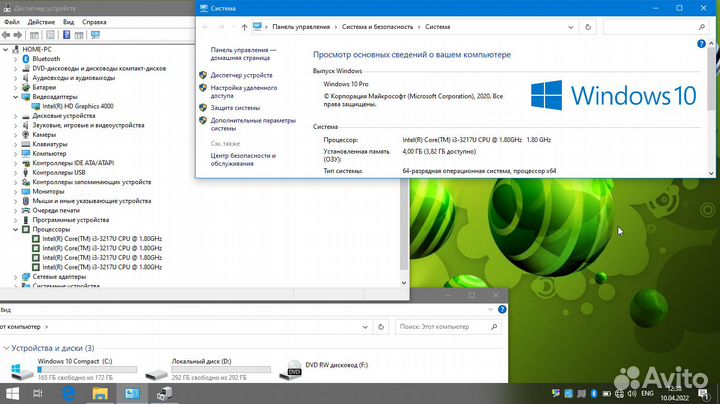Click the monitor scan icon in Device Manager toolbar
Screen dimensions: 720x404
coord(96,35)
